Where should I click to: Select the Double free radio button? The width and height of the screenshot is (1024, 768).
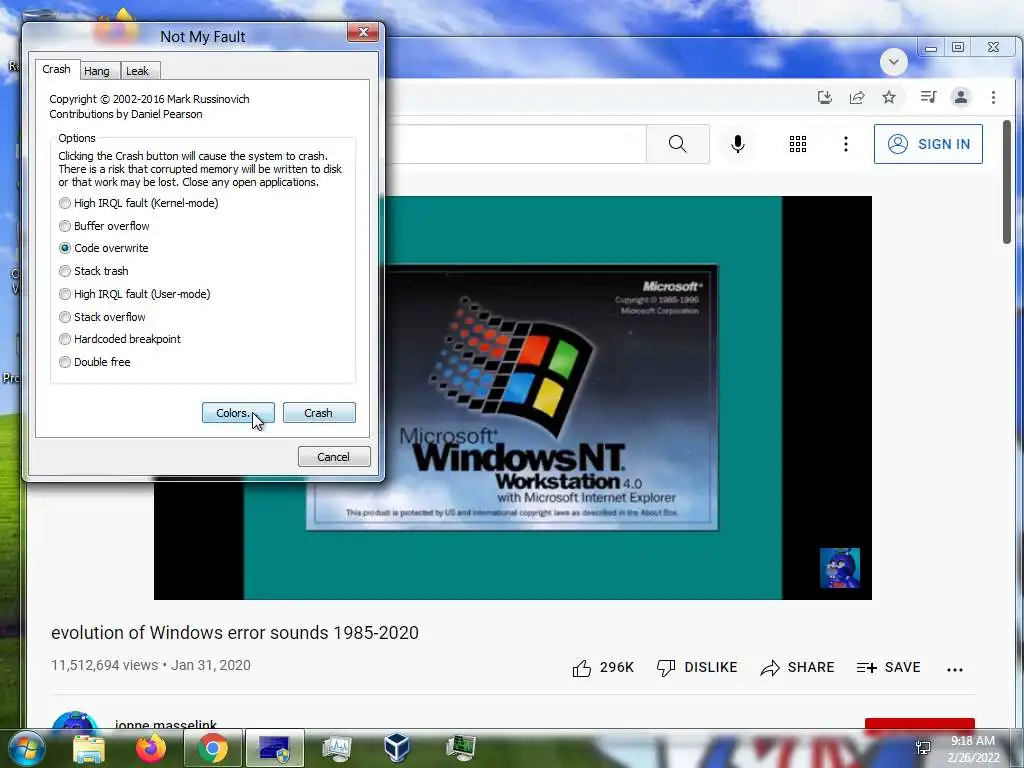[95, 362]
